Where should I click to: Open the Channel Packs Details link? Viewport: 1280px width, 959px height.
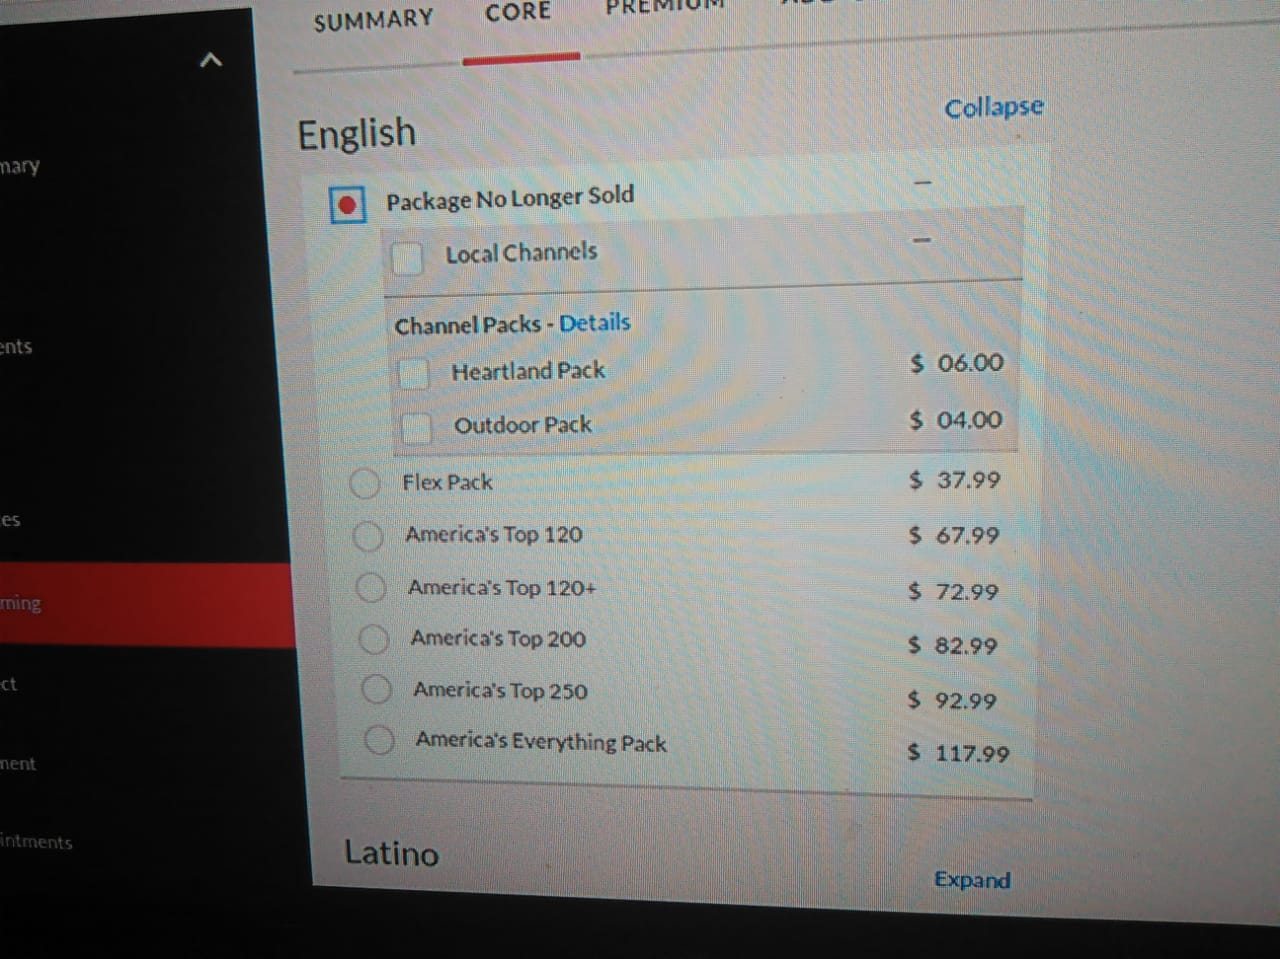click(595, 323)
